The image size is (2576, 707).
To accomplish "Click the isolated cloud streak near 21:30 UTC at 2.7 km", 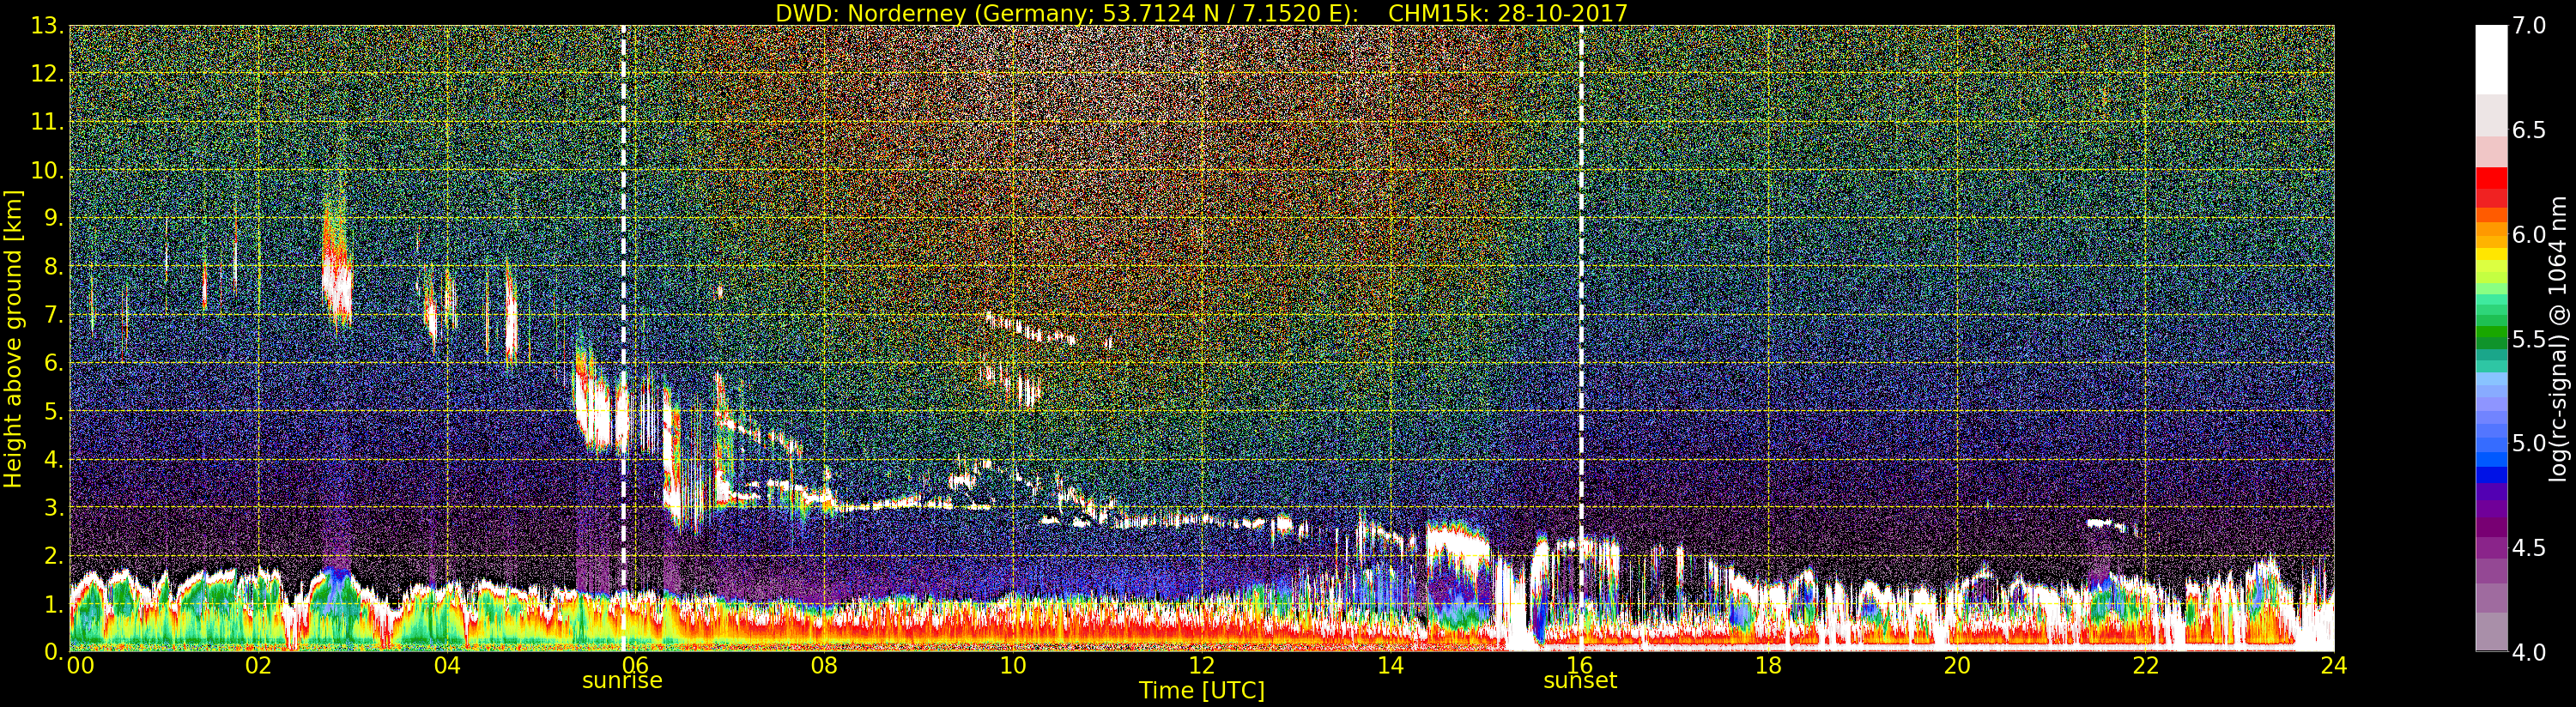I will [x=2111, y=525].
